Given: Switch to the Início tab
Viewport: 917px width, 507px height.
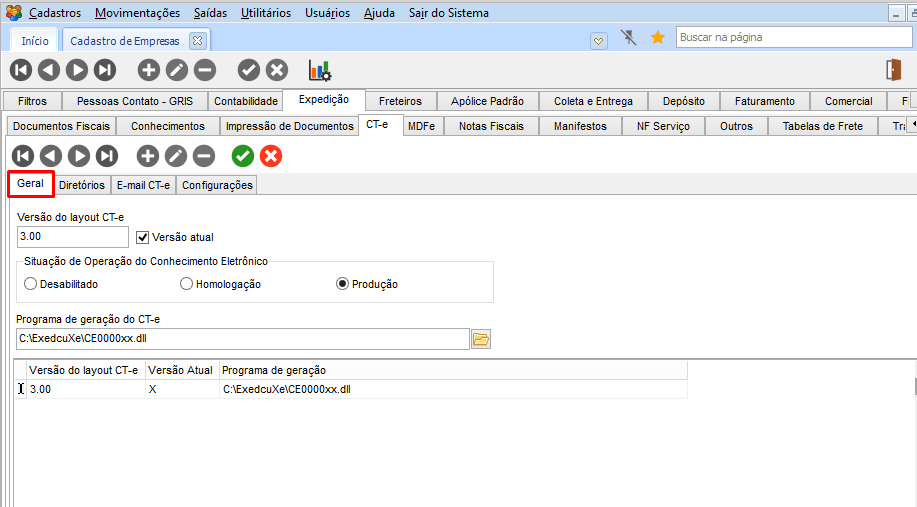Looking at the screenshot, I should (x=35, y=41).
